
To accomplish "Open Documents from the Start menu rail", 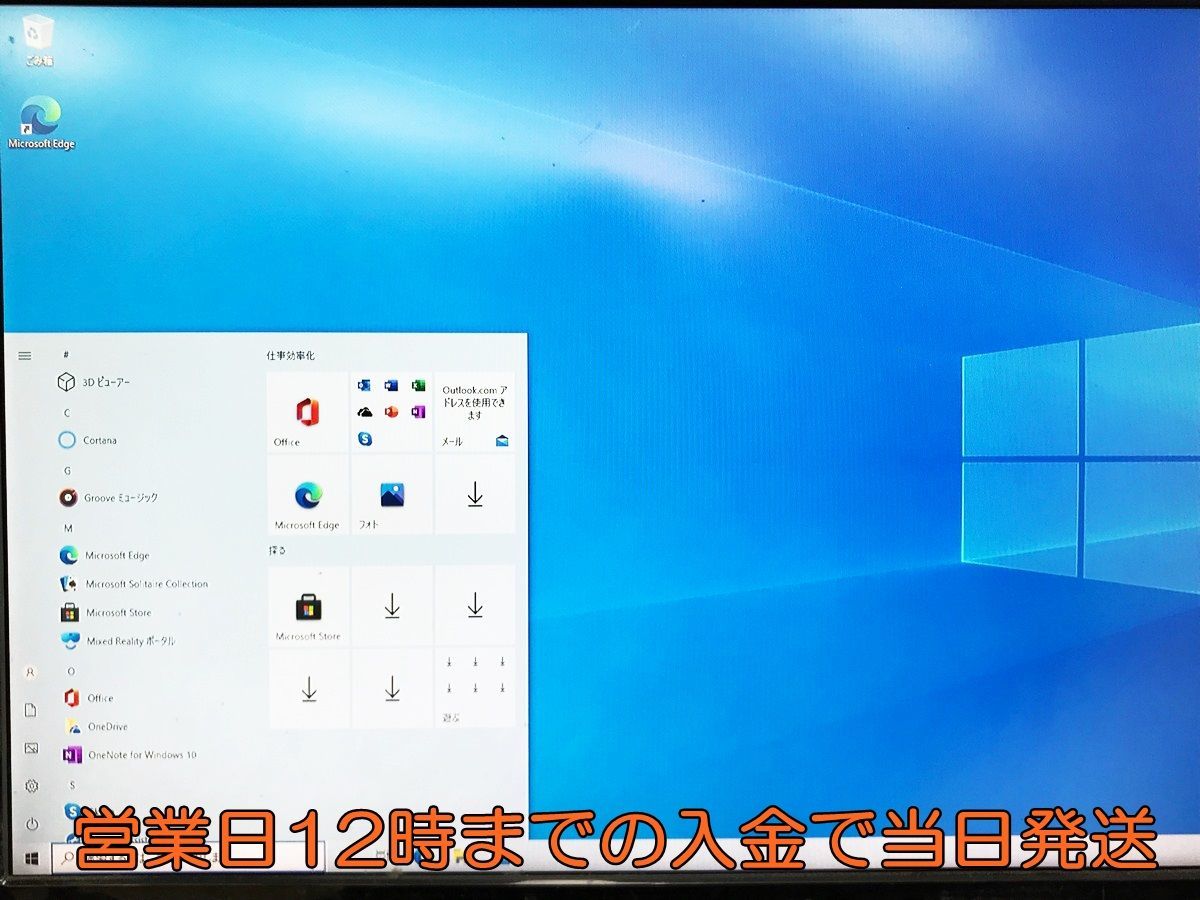I will 31,710.
